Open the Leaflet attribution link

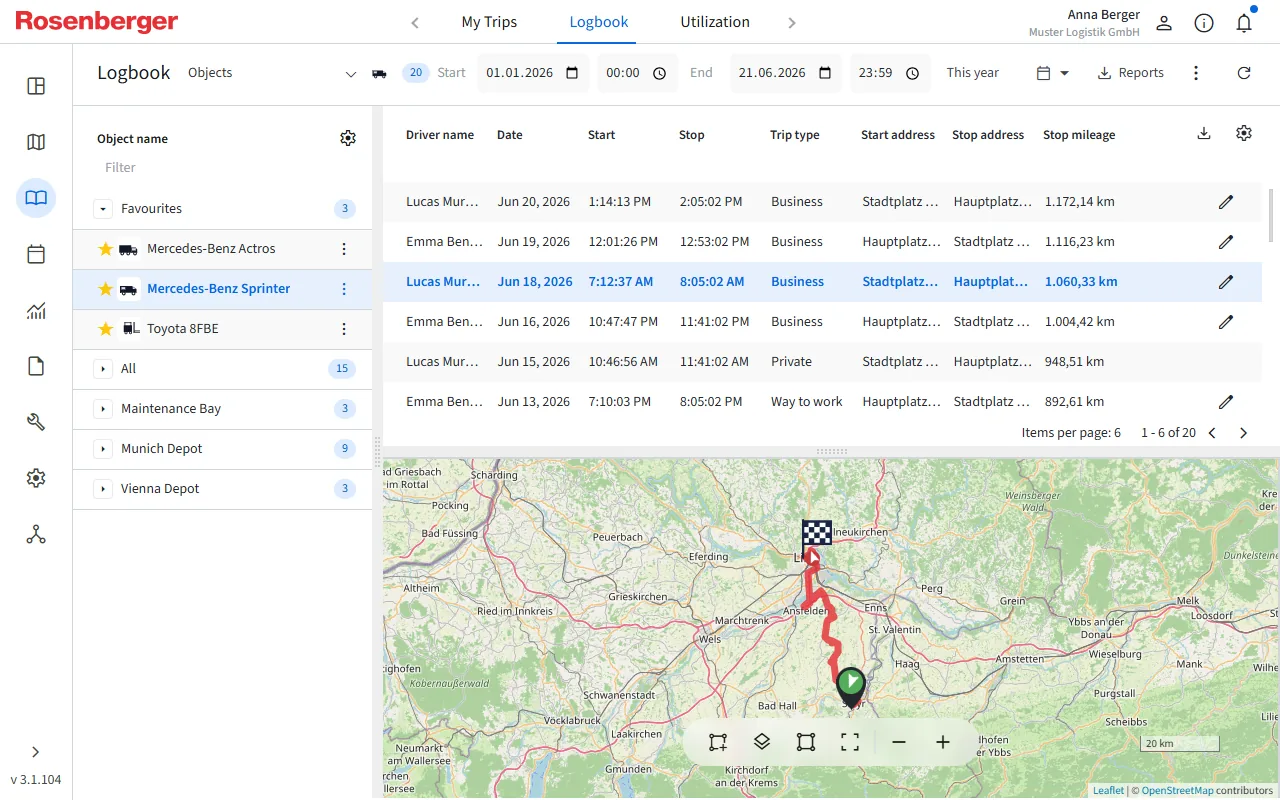tap(1108, 791)
